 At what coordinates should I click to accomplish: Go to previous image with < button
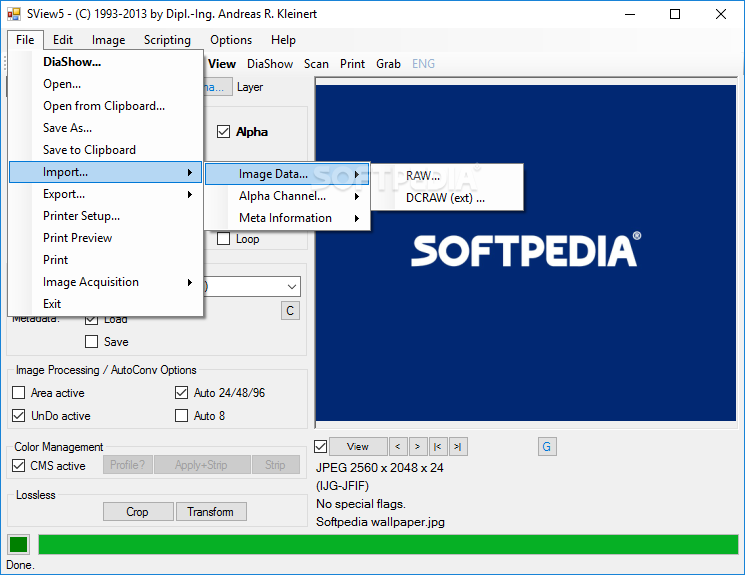pos(398,447)
